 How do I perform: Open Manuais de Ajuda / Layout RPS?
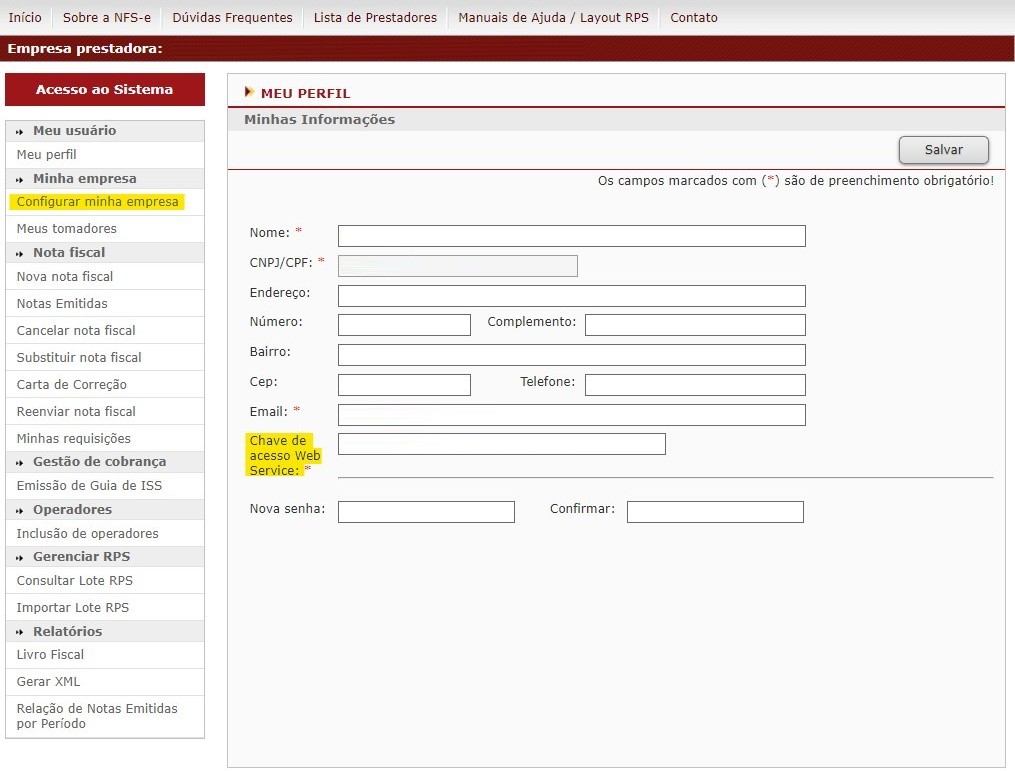coord(553,17)
